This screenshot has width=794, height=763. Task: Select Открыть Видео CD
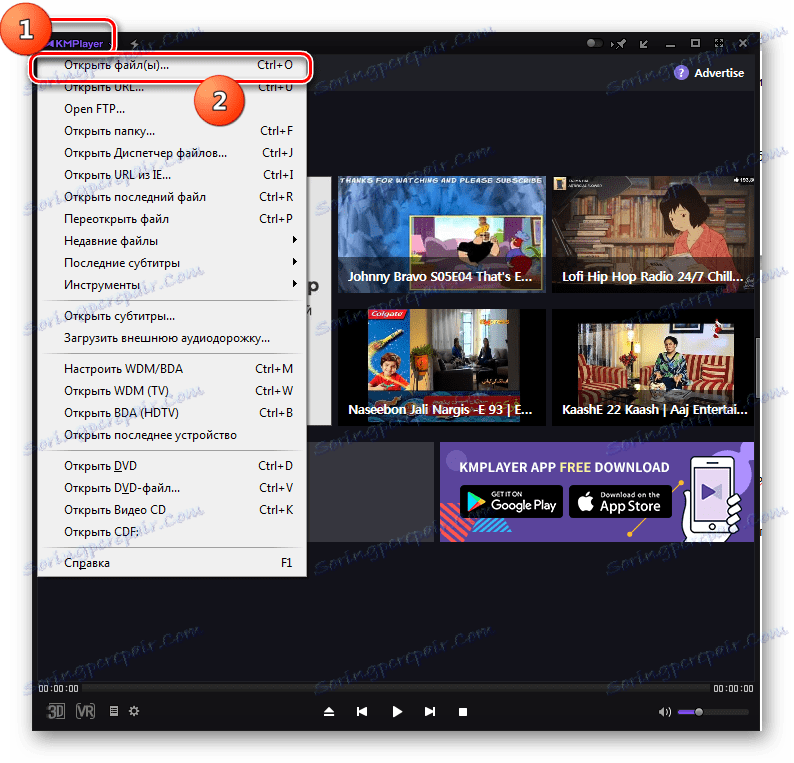tap(172, 509)
